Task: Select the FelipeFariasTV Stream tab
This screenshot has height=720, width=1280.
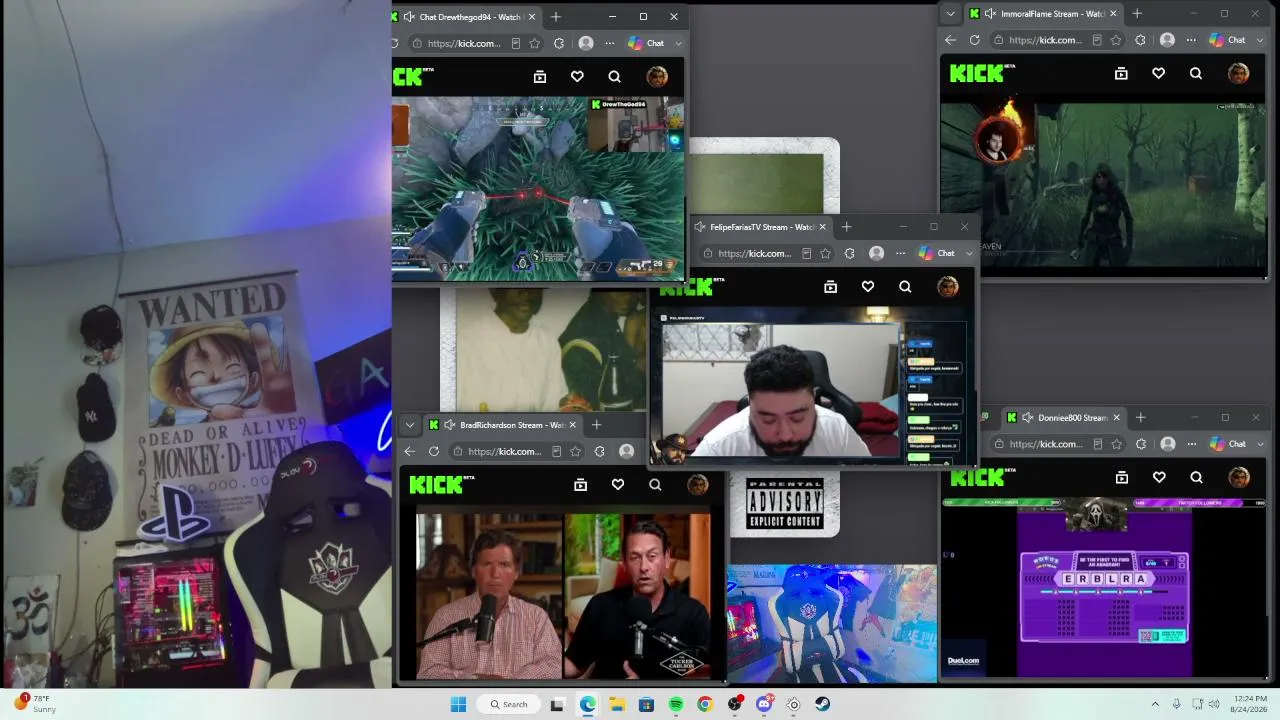Action: (760, 227)
